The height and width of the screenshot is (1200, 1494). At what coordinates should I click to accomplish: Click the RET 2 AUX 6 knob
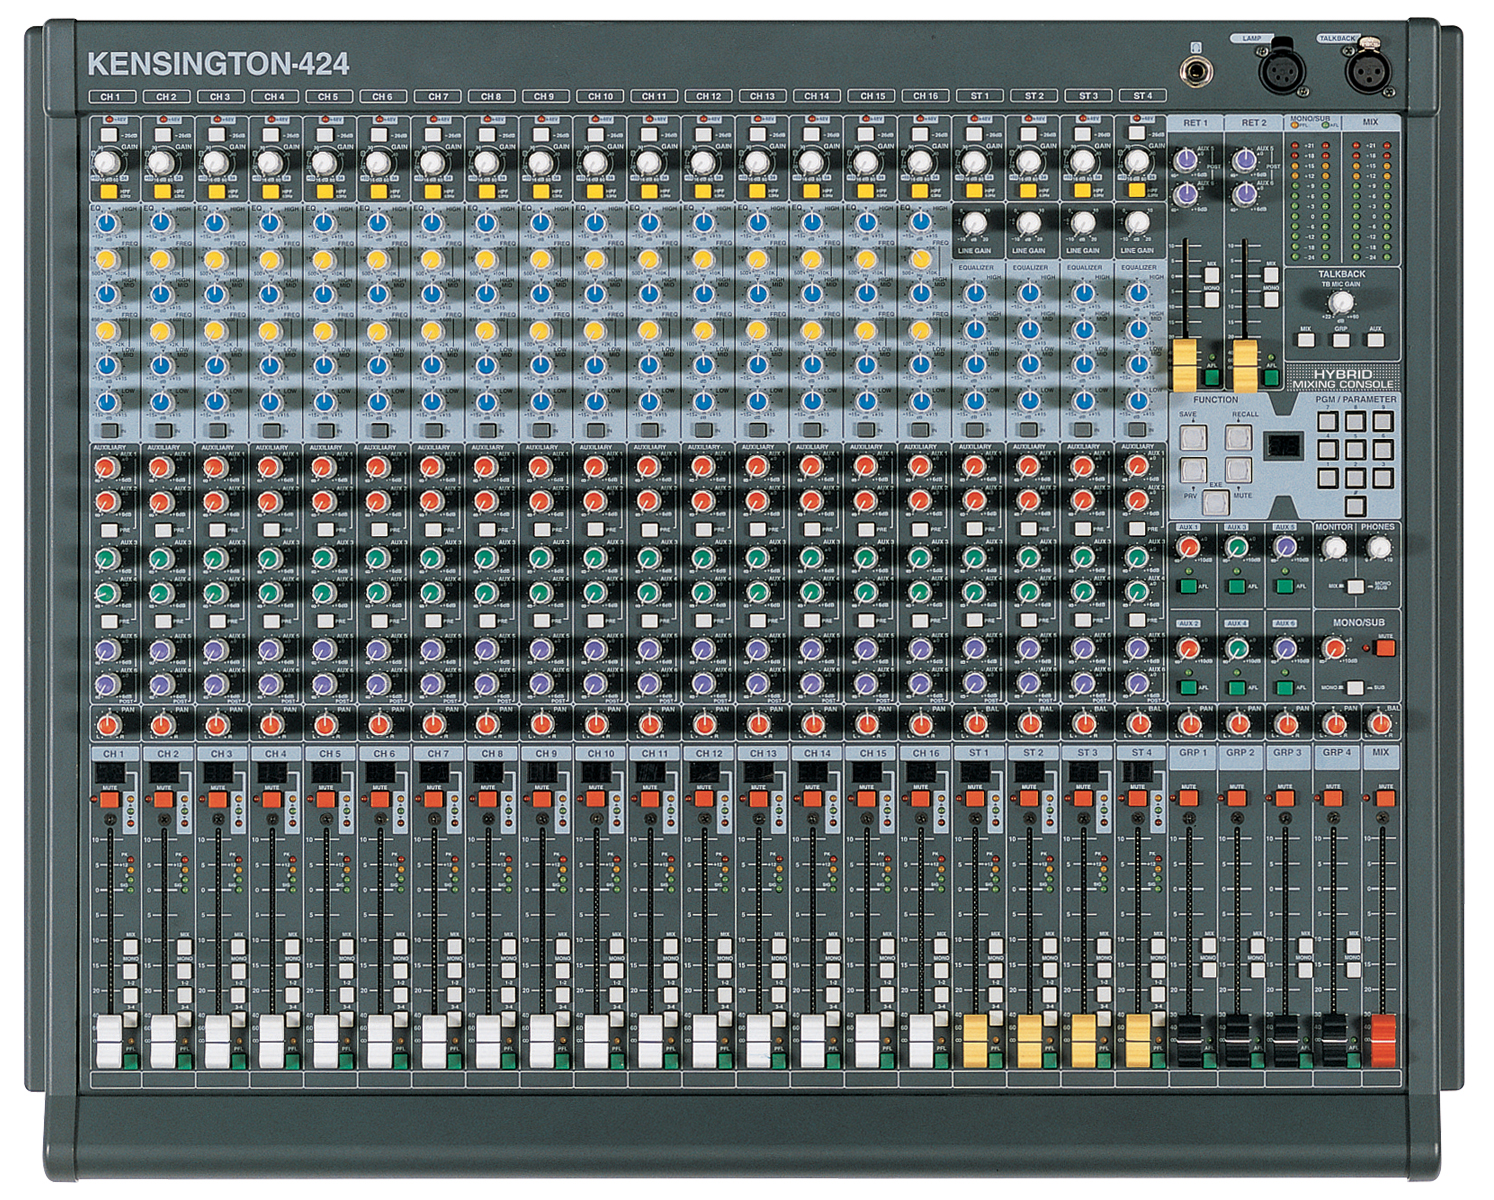click(1244, 193)
